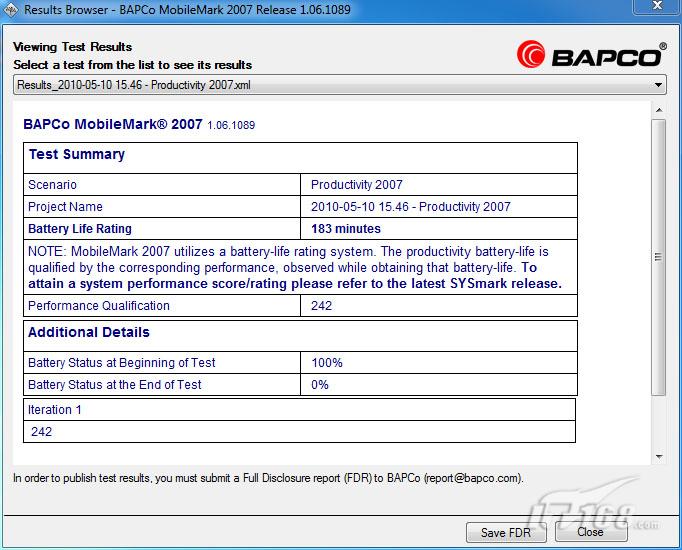Click Performance Qualification value 242

pos(321,306)
